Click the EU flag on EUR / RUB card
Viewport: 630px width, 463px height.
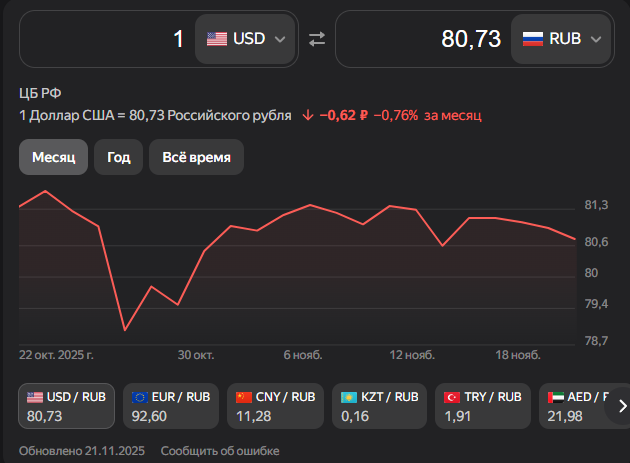[140, 397]
